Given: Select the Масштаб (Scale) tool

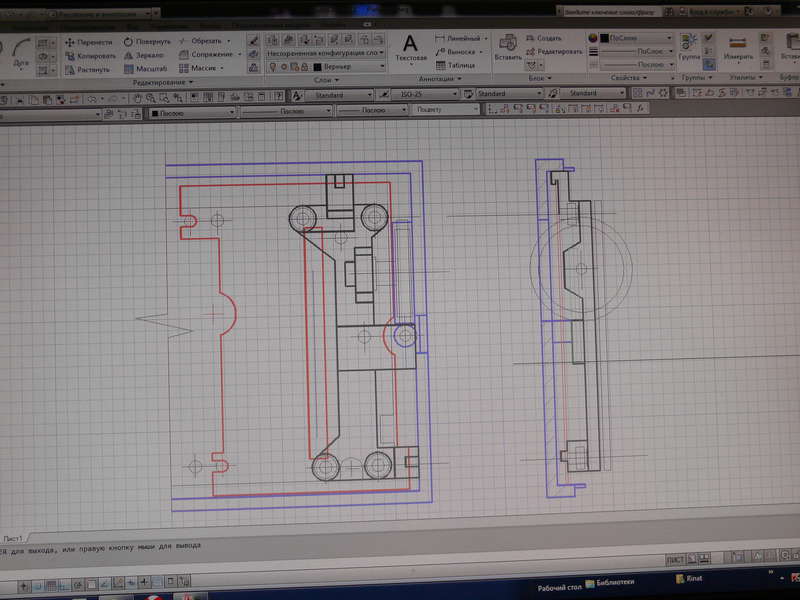Looking at the screenshot, I should [145, 68].
